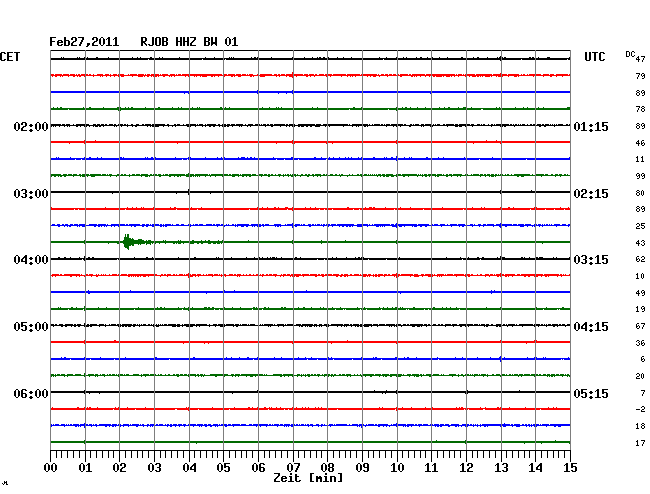Click the UTC timezone label
Viewport: 650px width, 494px height.
coord(594,57)
